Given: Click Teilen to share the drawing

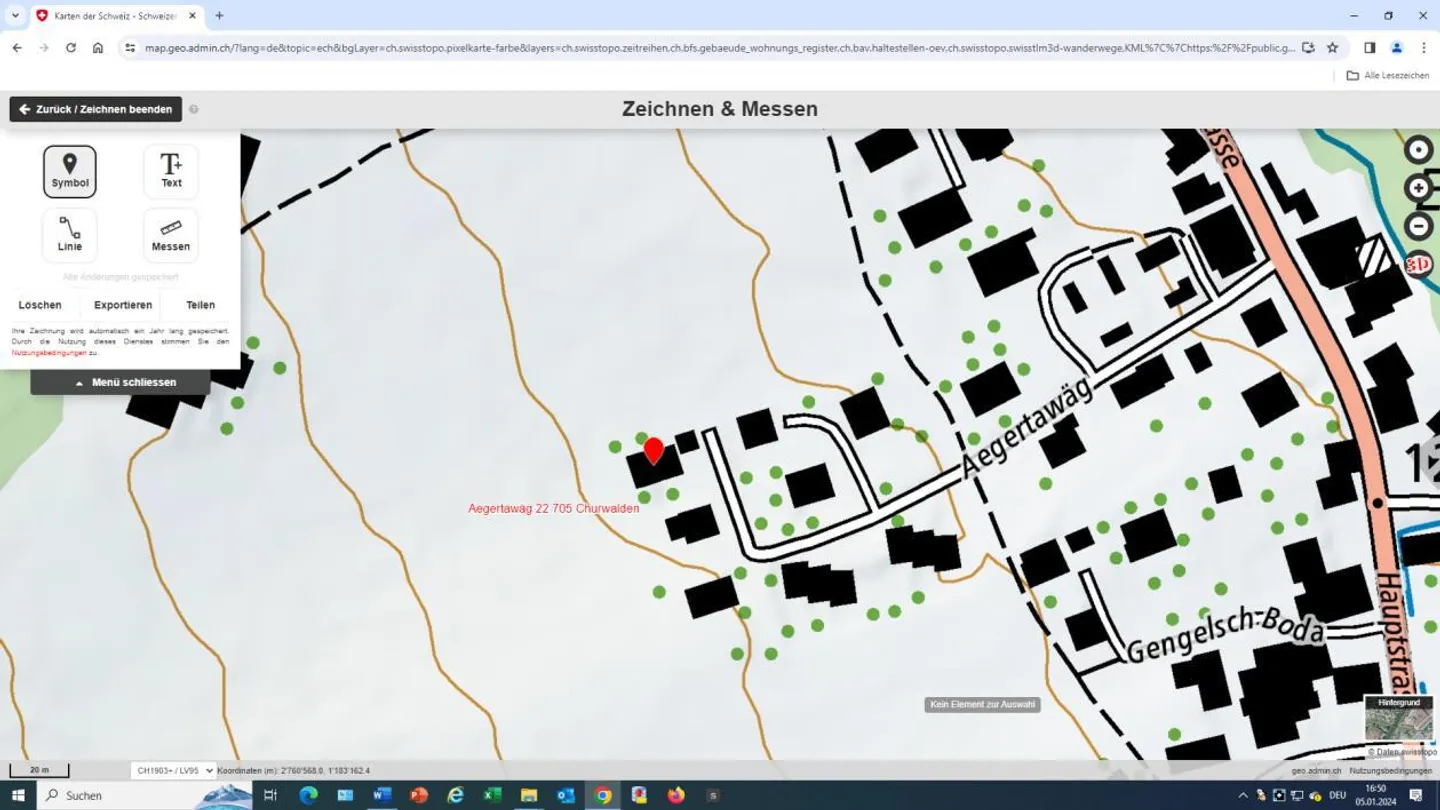Looking at the screenshot, I should coord(200,305).
